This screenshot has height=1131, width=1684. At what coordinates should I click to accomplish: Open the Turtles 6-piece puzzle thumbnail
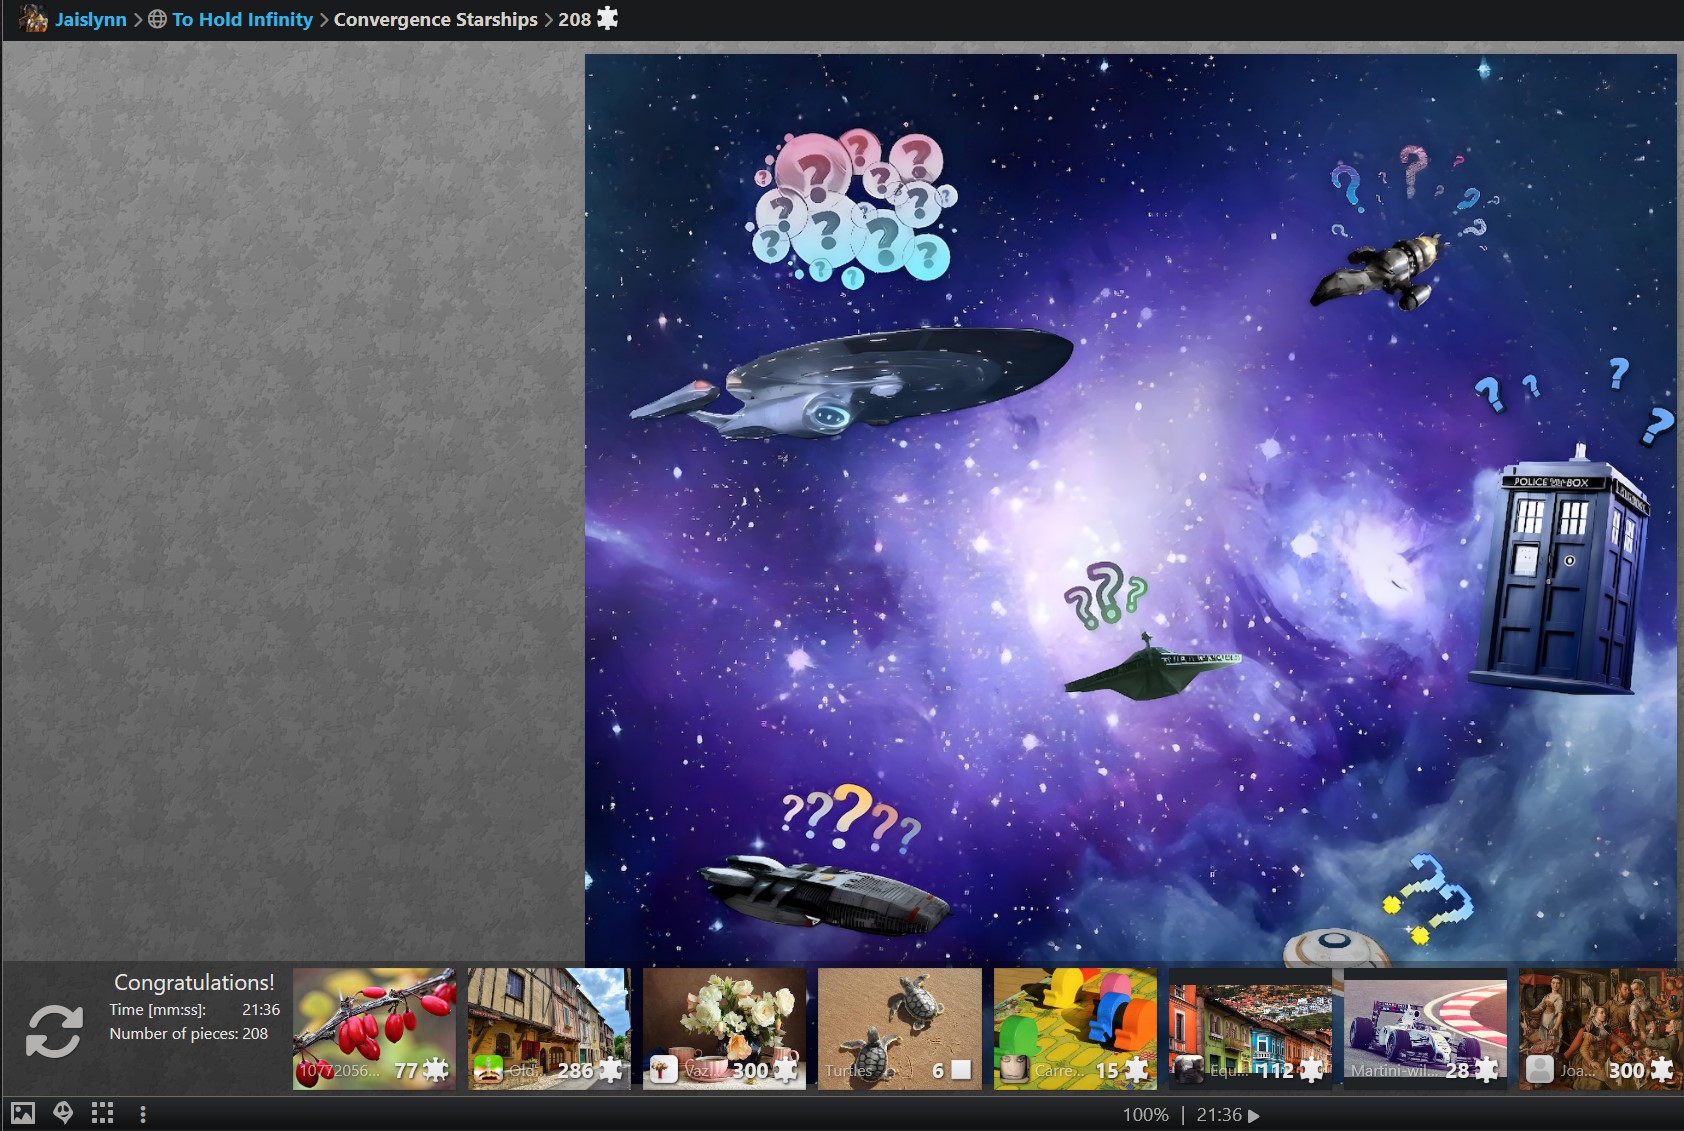click(x=899, y=1028)
